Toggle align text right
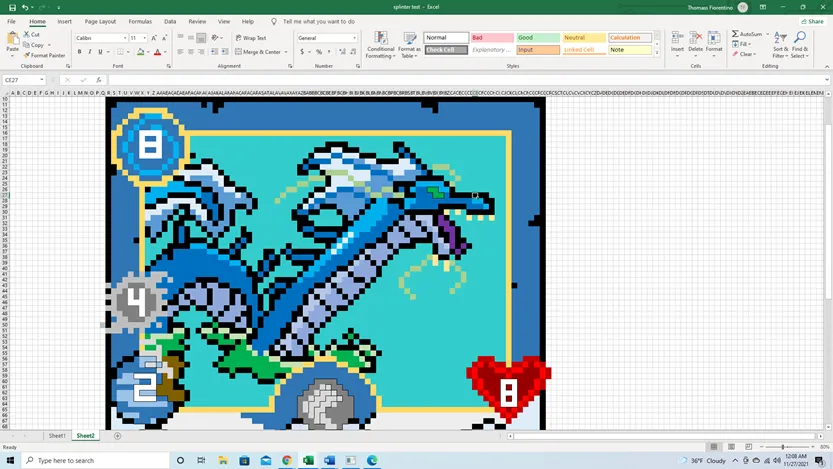 (201, 52)
